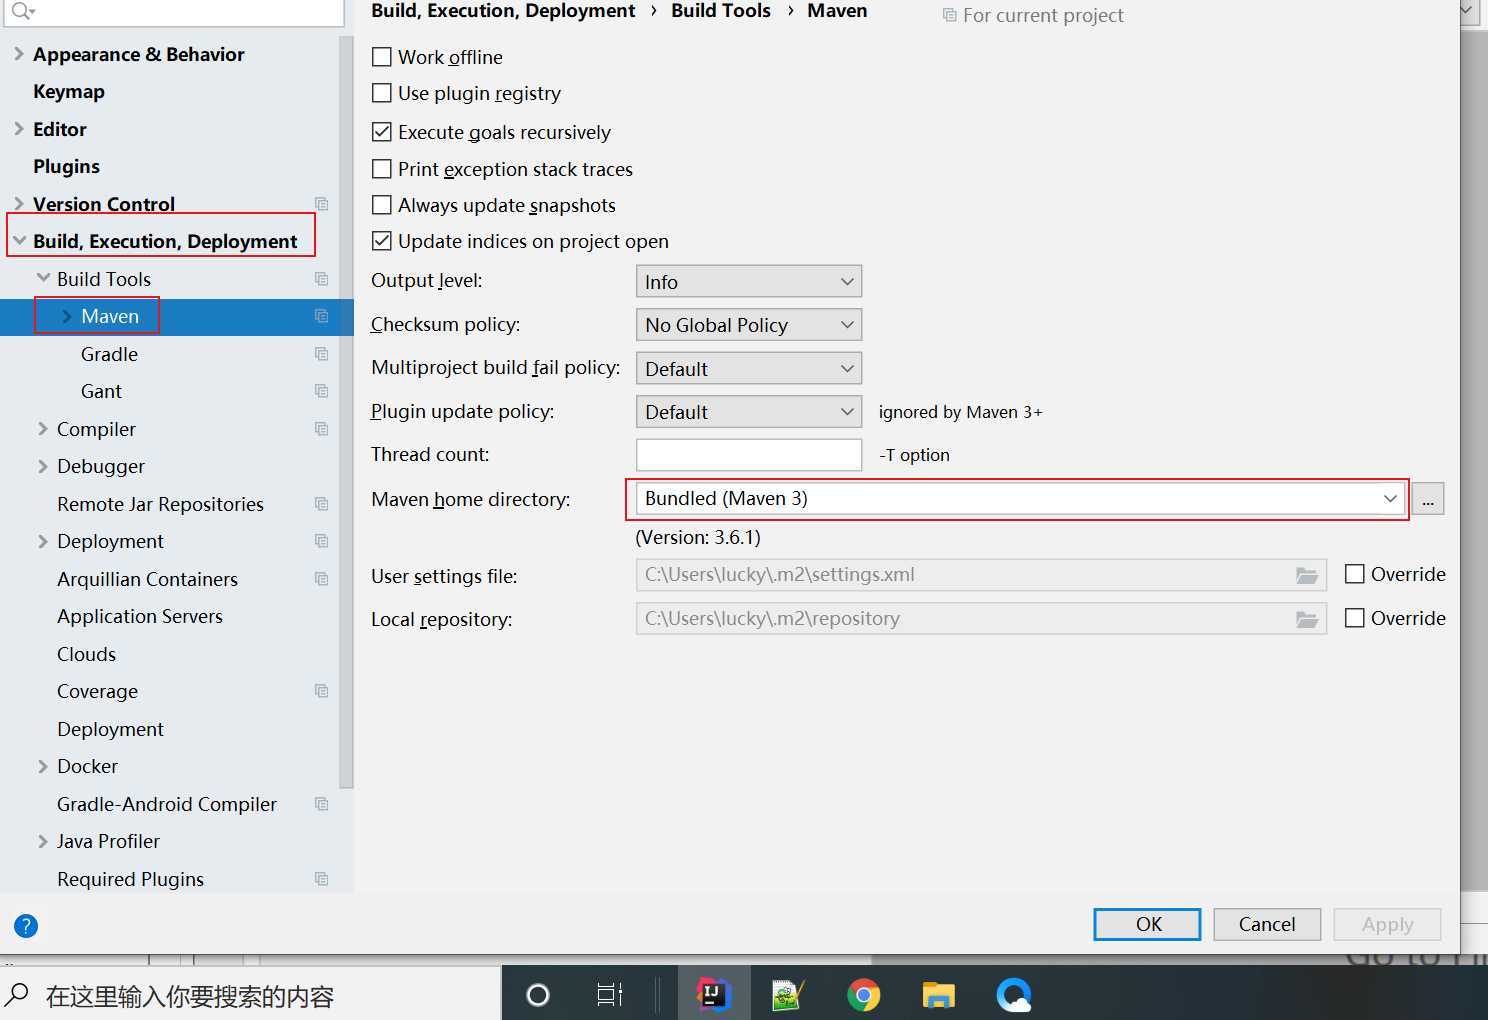1488x1020 pixels.
Task: Click project-level icon in Maven row
Action: 321,316
